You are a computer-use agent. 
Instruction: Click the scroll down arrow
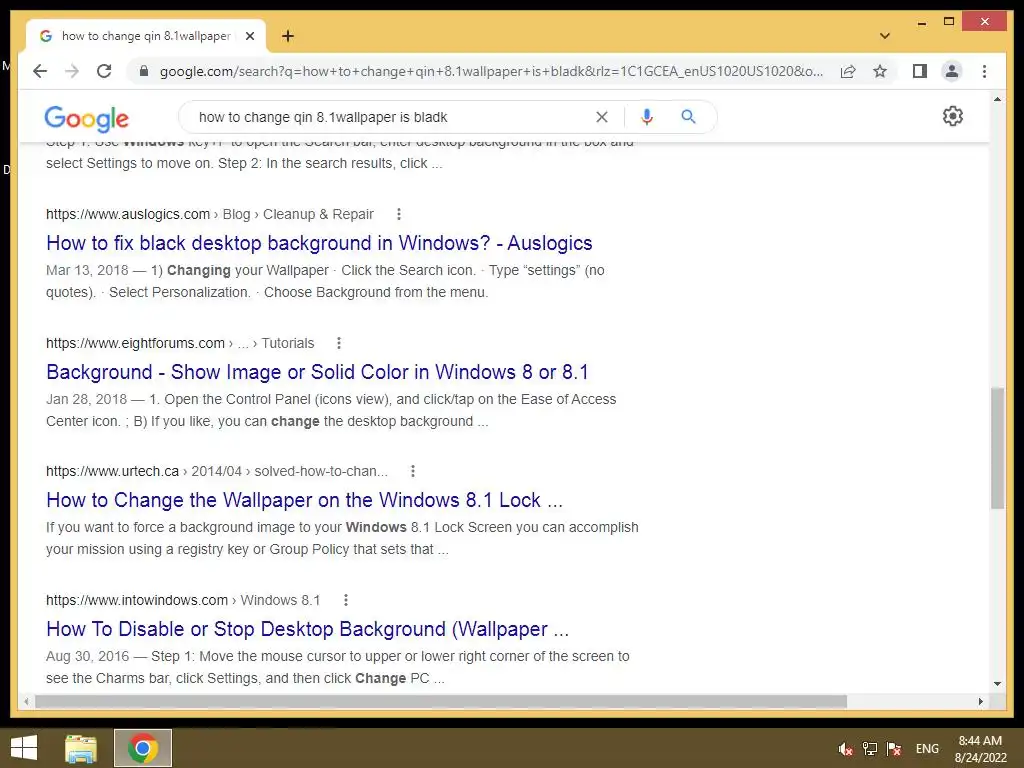tap(997, 684)
